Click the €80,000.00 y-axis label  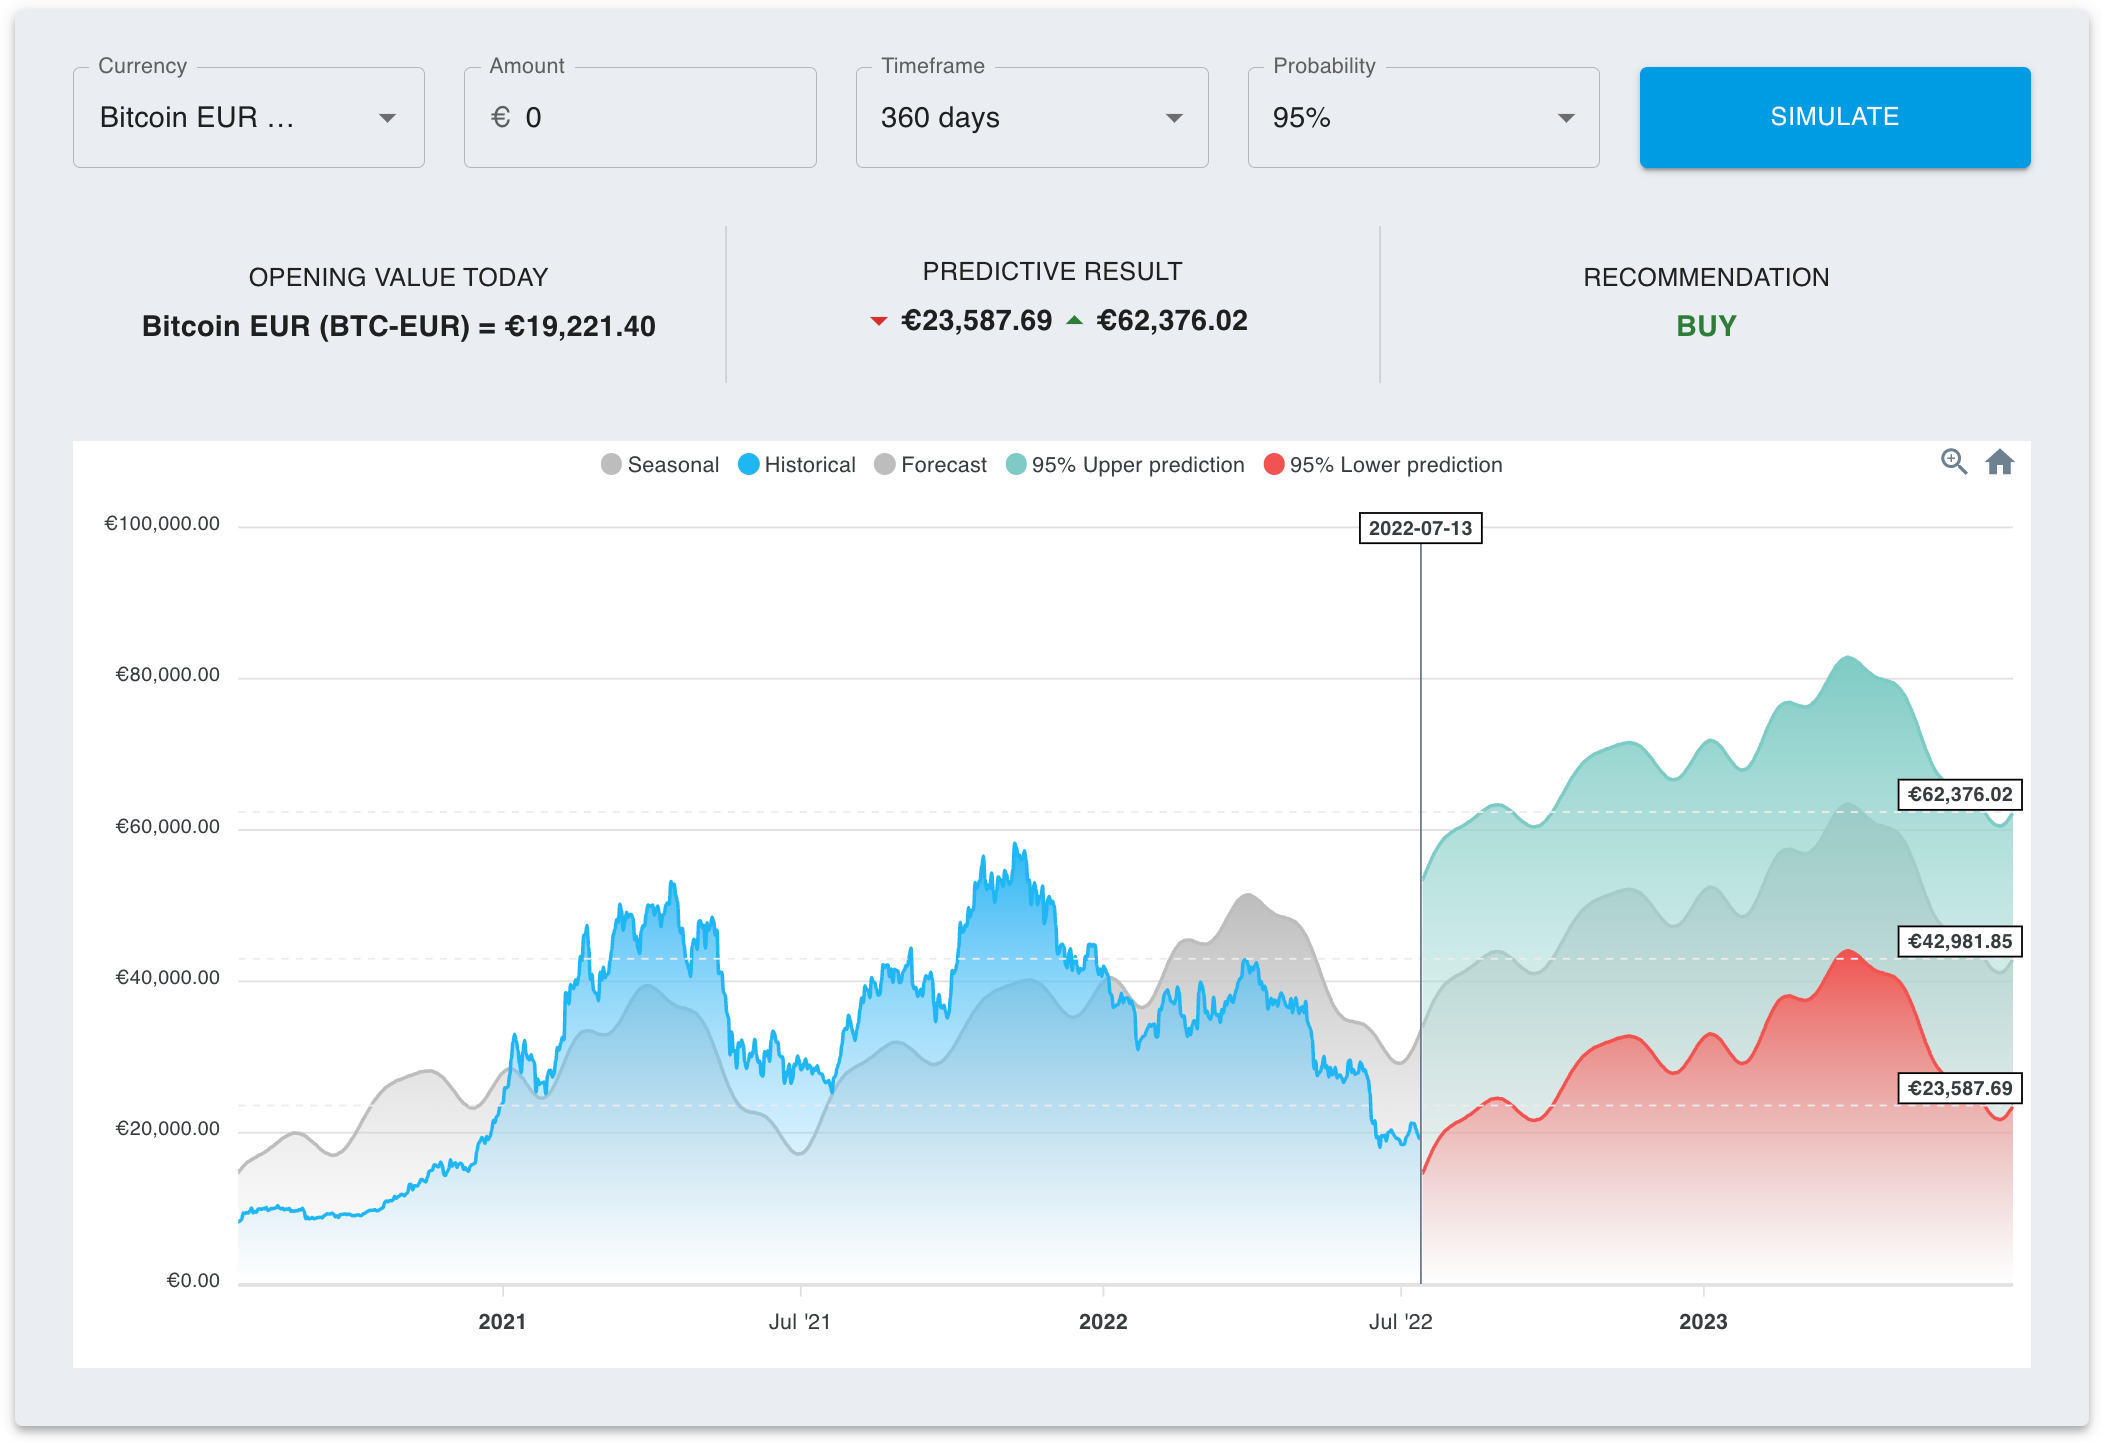[x=167, y=675]
